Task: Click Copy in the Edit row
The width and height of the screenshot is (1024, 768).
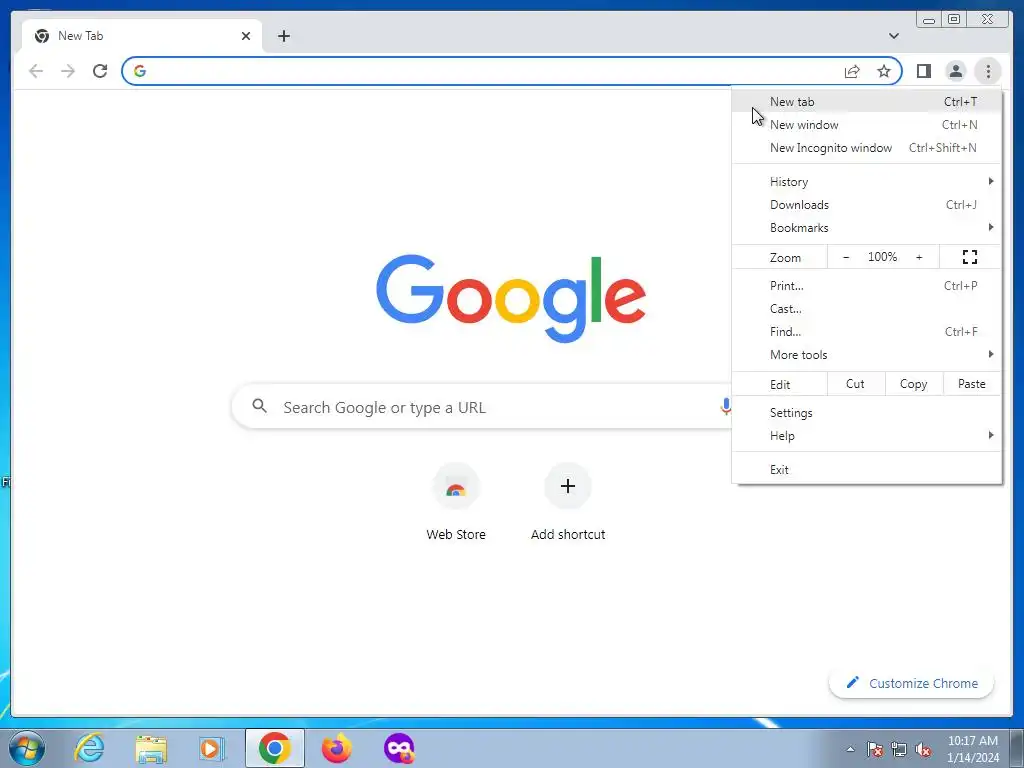Action: tap(914, 384)
